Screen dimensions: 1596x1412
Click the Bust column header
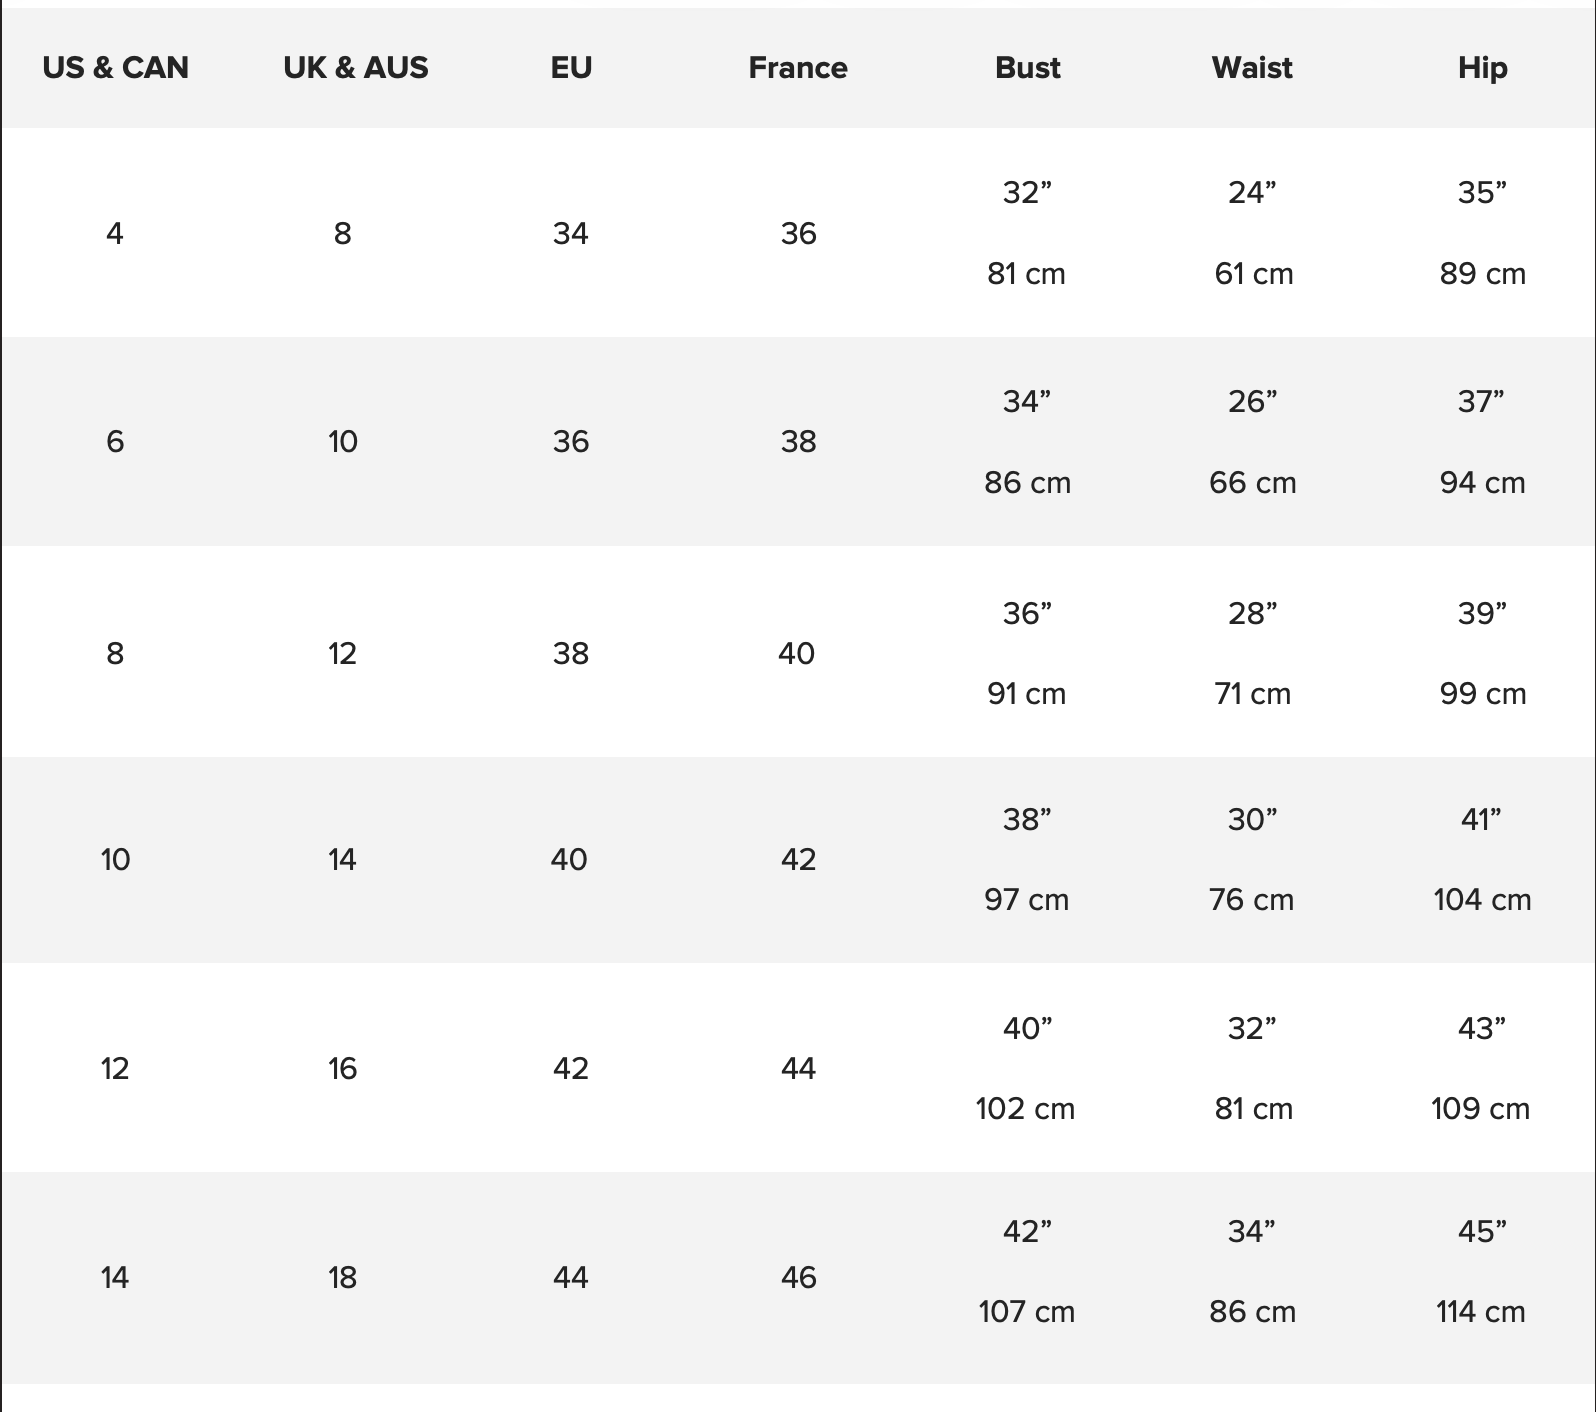coord(1027,68)
